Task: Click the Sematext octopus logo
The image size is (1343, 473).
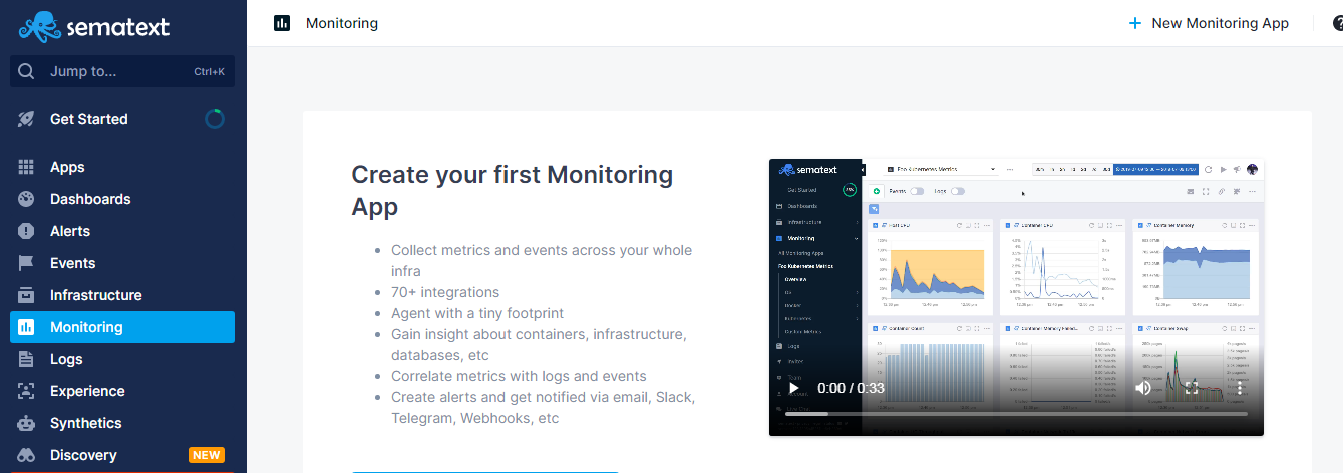Action: point(39,27)
